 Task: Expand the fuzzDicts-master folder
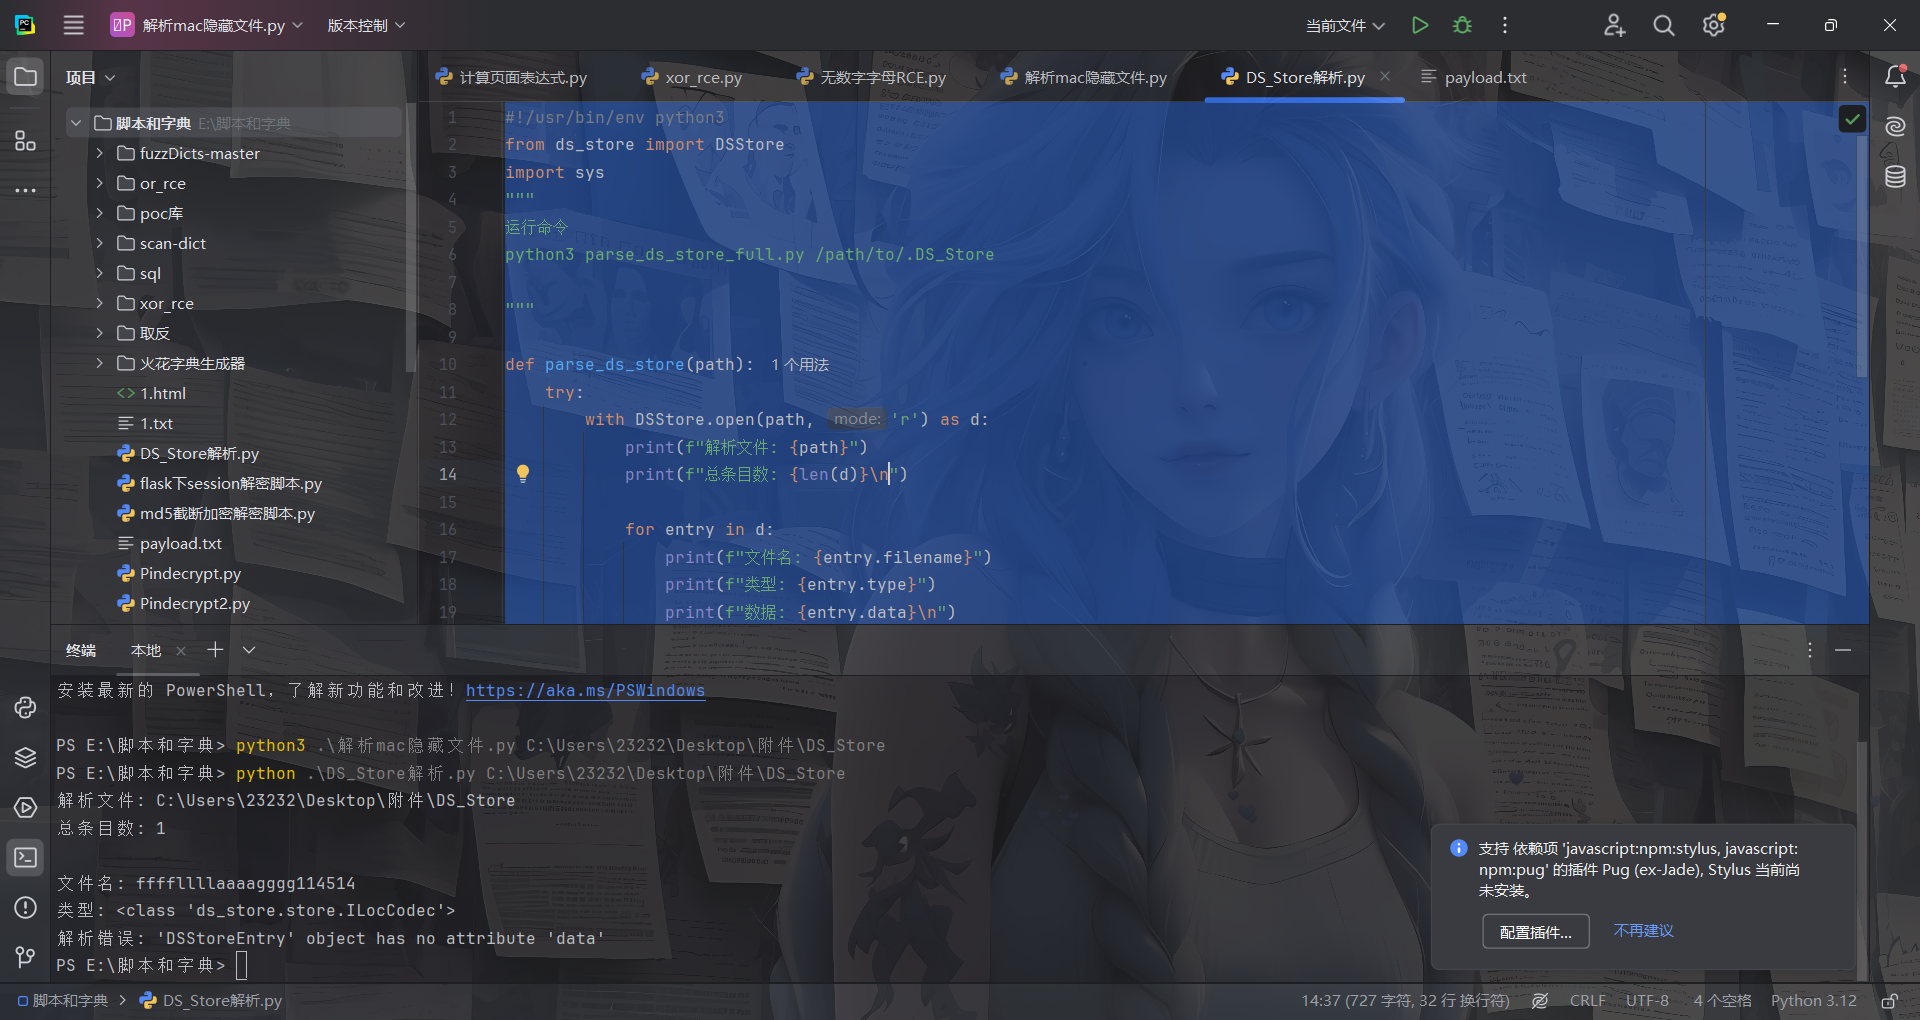point(100,153)
